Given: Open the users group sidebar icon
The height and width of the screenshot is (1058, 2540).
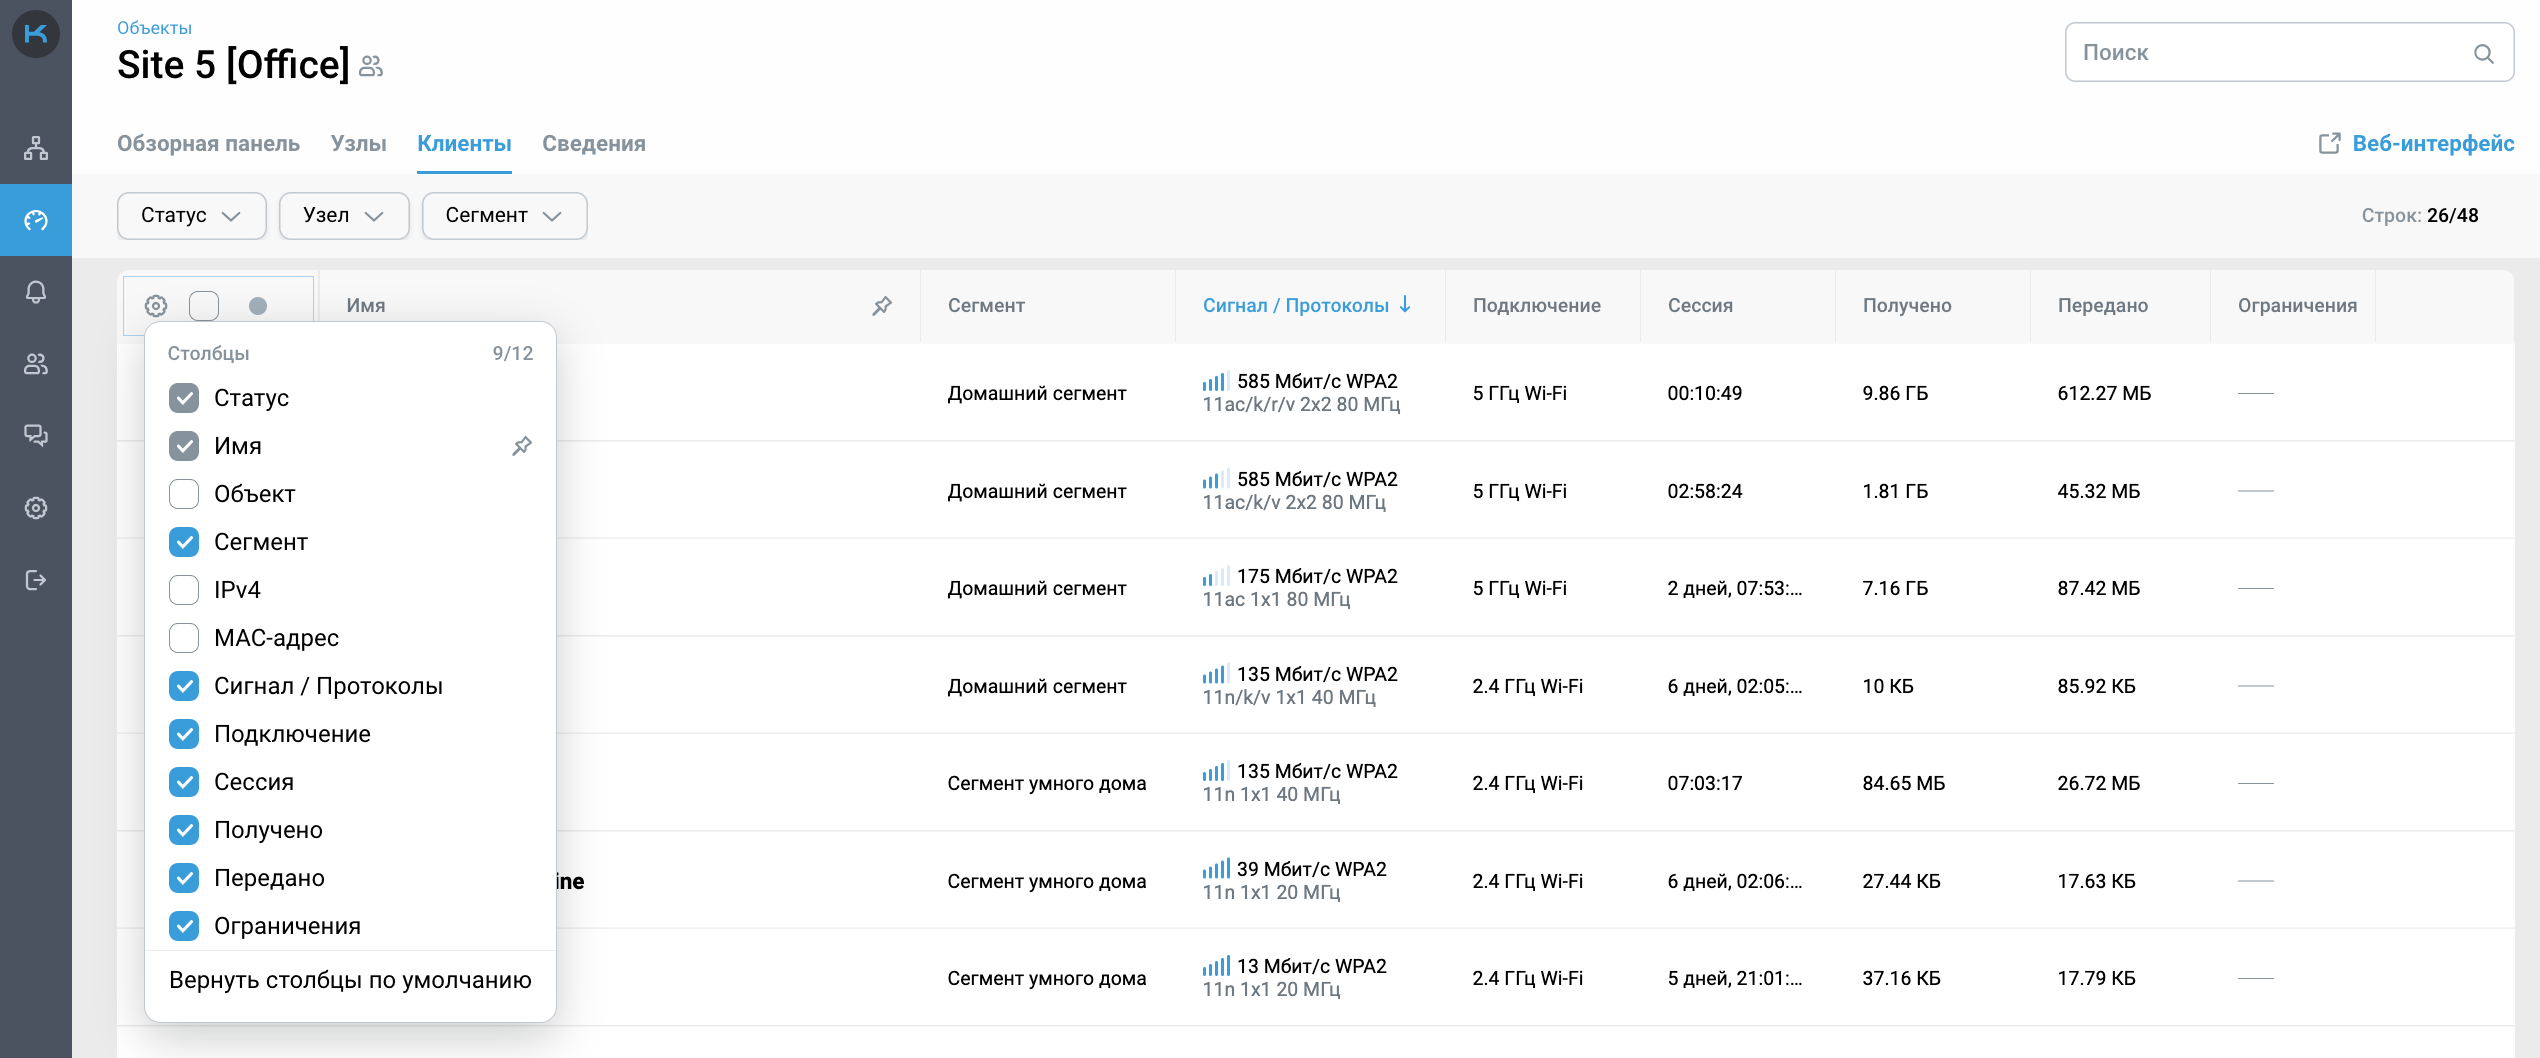Looking at the screenshot, I should click(36, 364).
